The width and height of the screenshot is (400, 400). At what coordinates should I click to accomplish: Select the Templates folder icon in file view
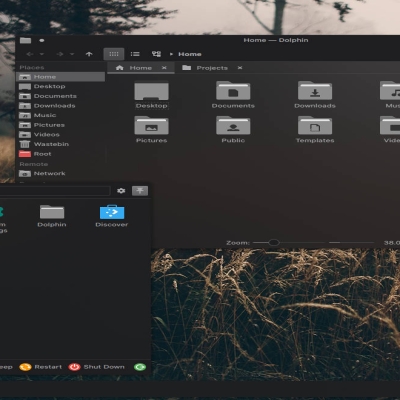(315, 125)
